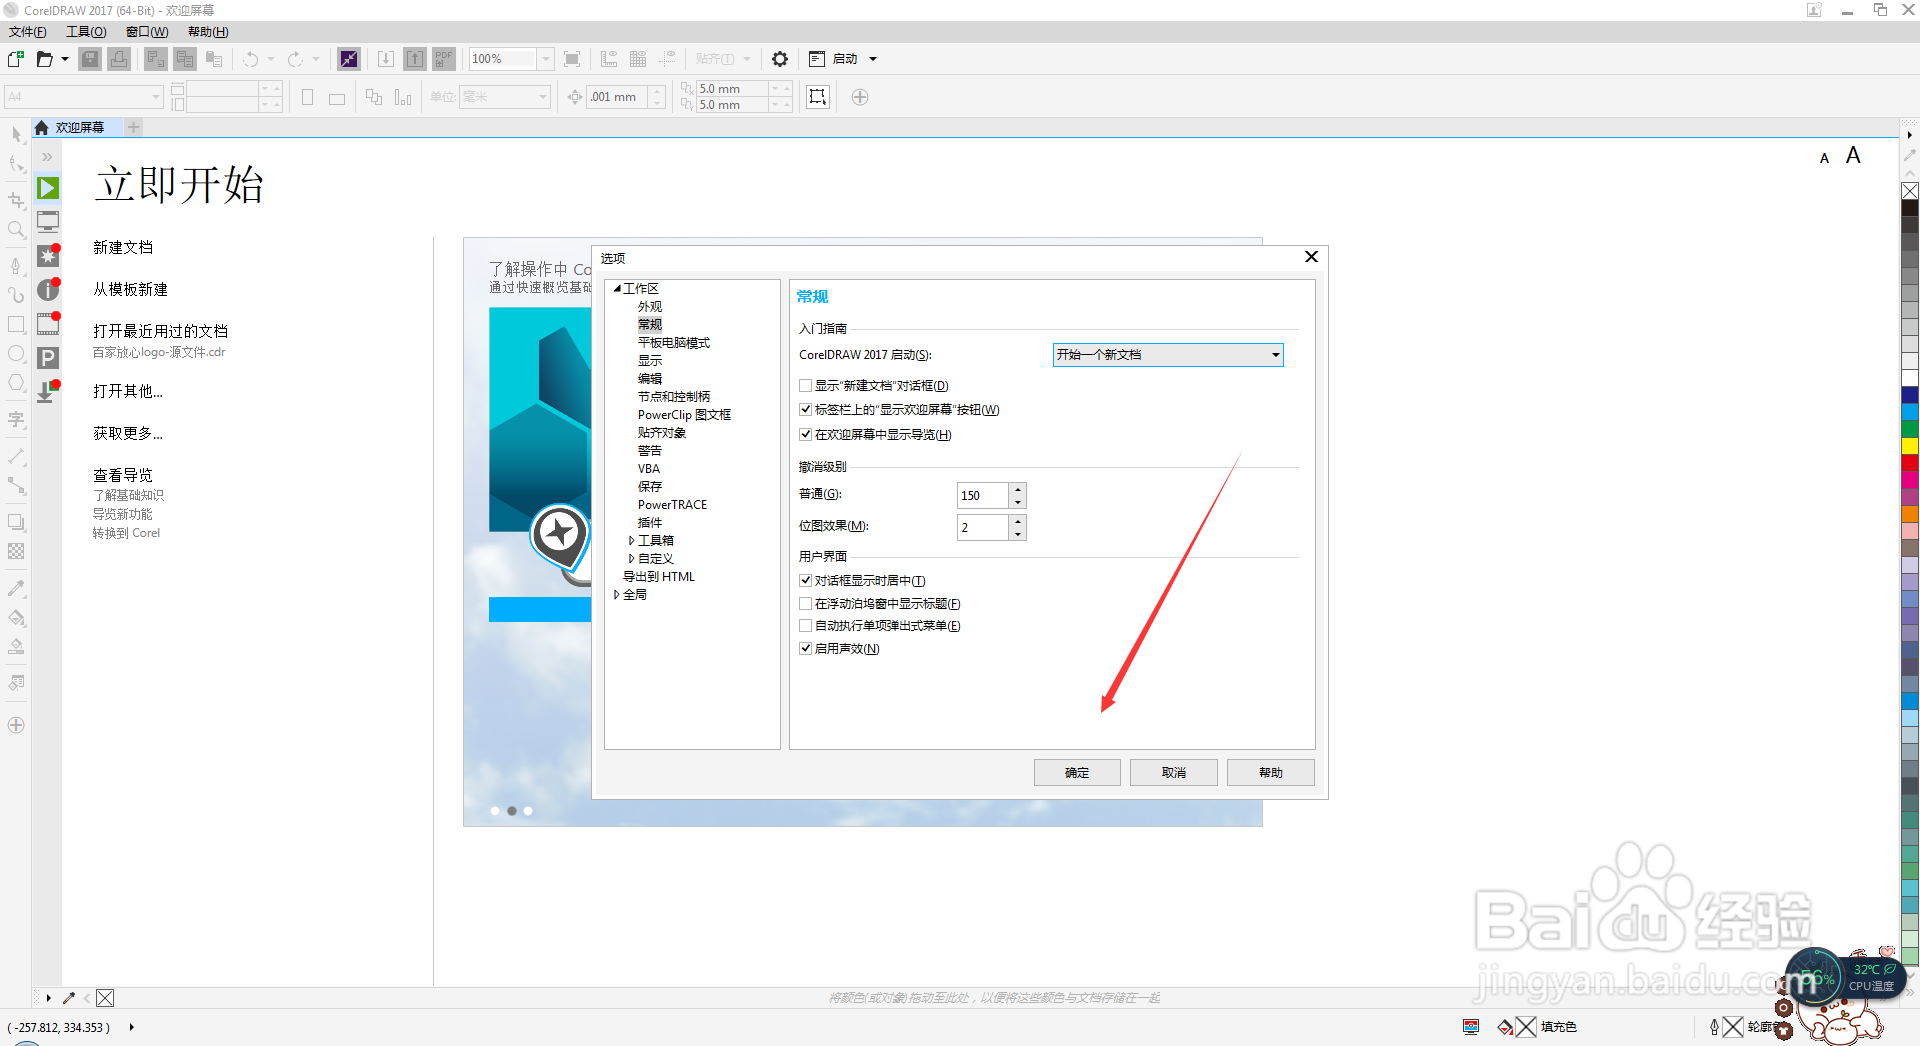The image size is (1920, 1046).
Task: Choose the Rectangle tool
Action: [16, 324]
